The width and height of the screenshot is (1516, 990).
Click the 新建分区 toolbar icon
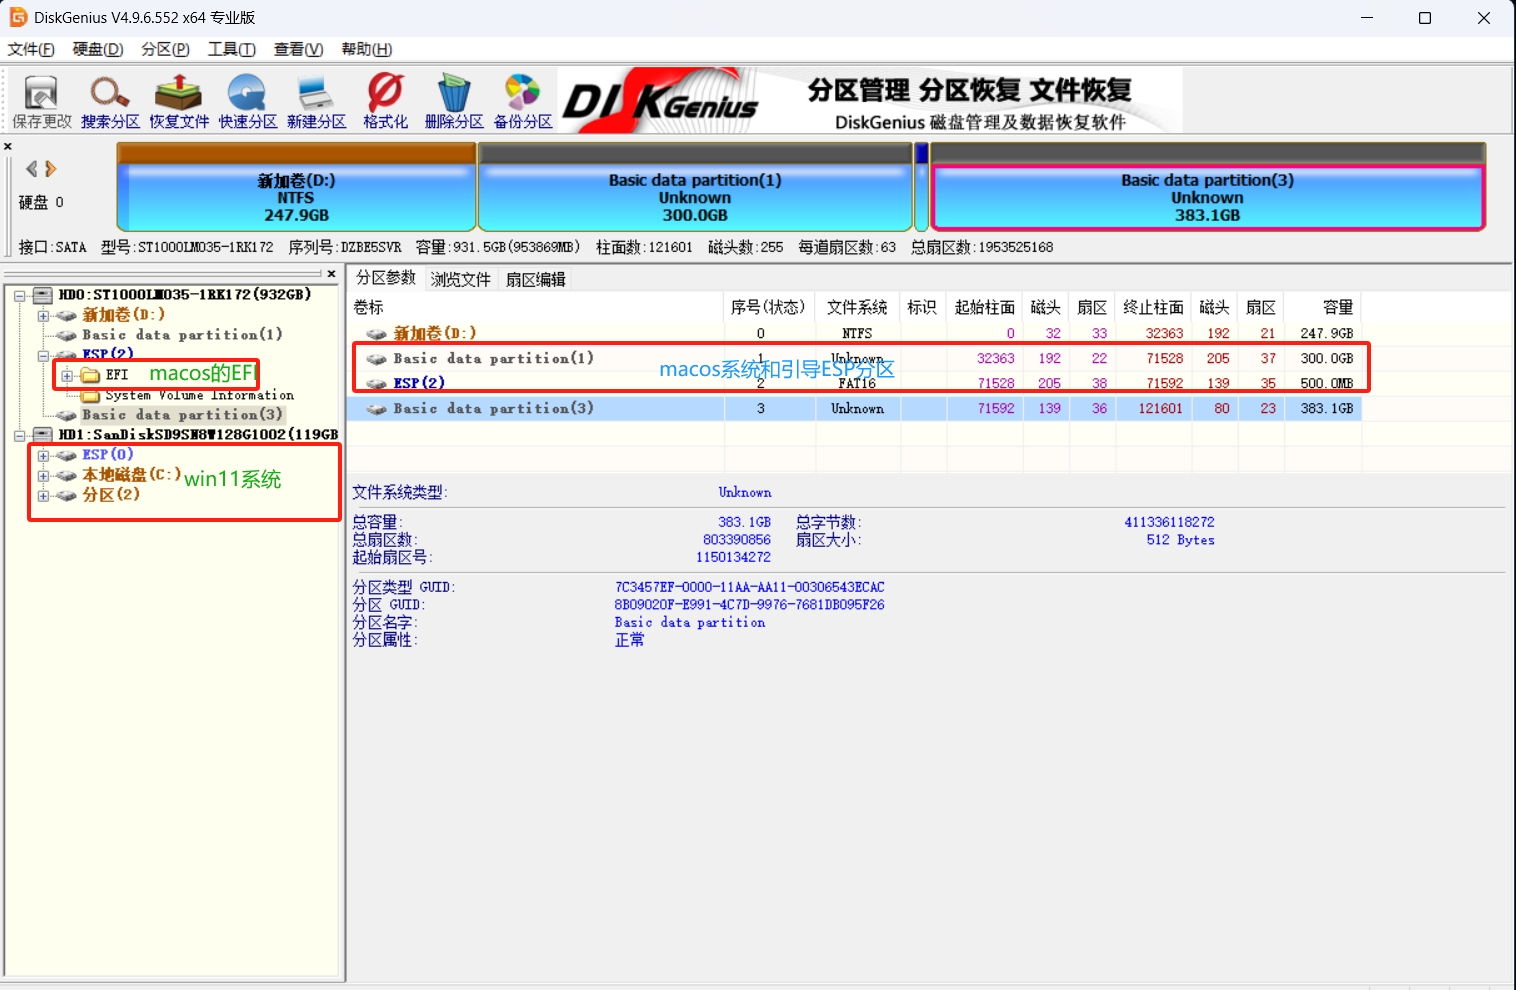click(x=316, y=102)
